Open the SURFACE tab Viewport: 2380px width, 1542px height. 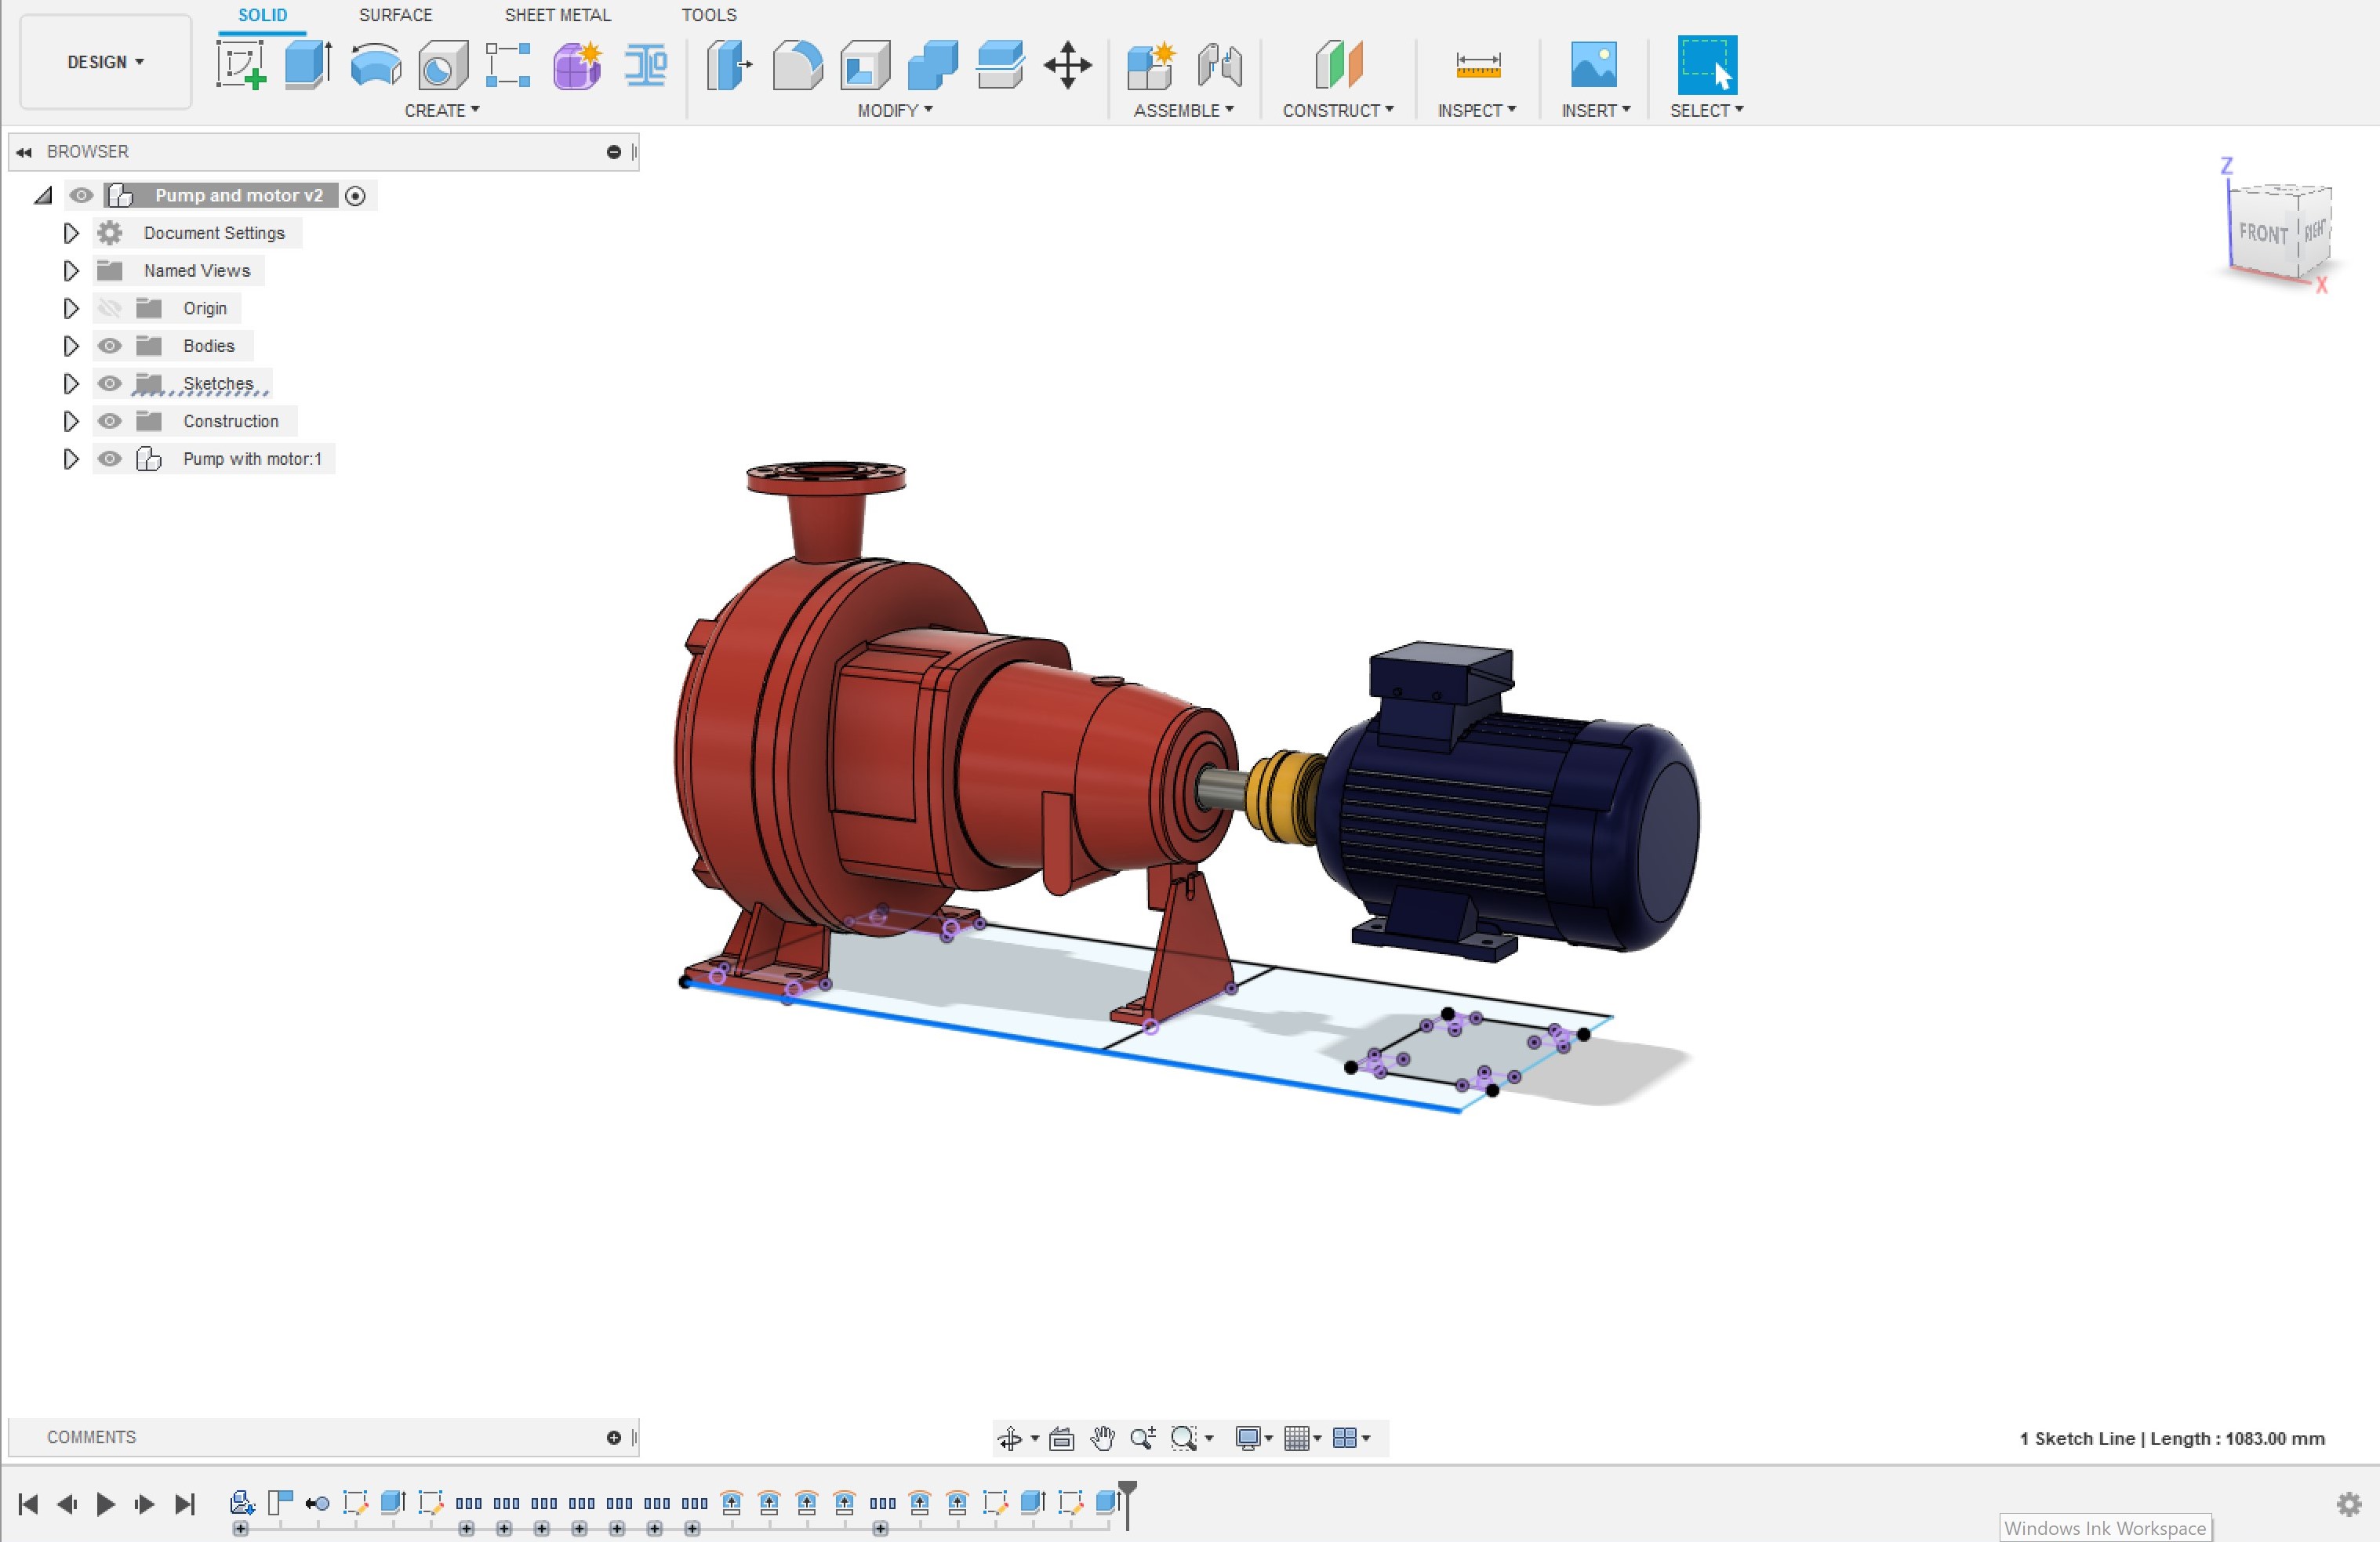(395, 15)
